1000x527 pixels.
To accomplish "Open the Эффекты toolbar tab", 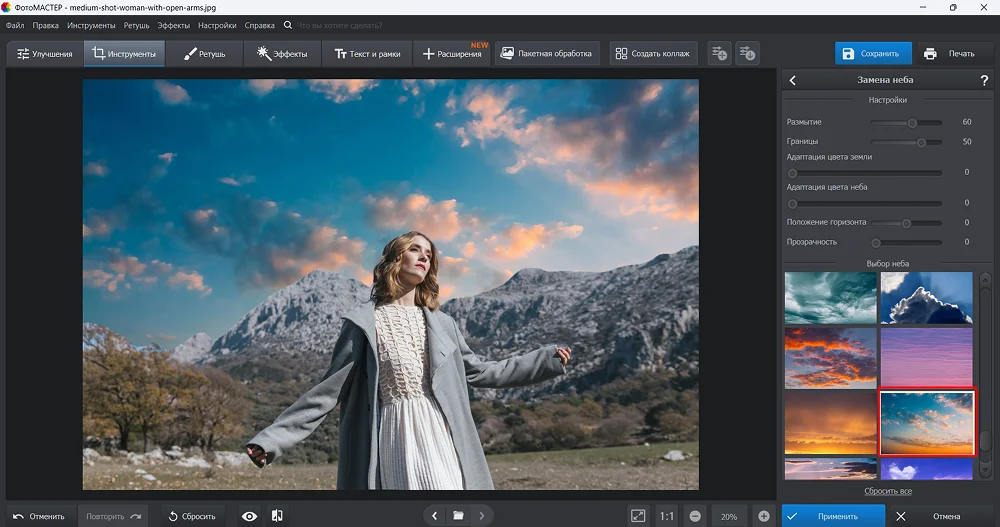I will point(282,54).
